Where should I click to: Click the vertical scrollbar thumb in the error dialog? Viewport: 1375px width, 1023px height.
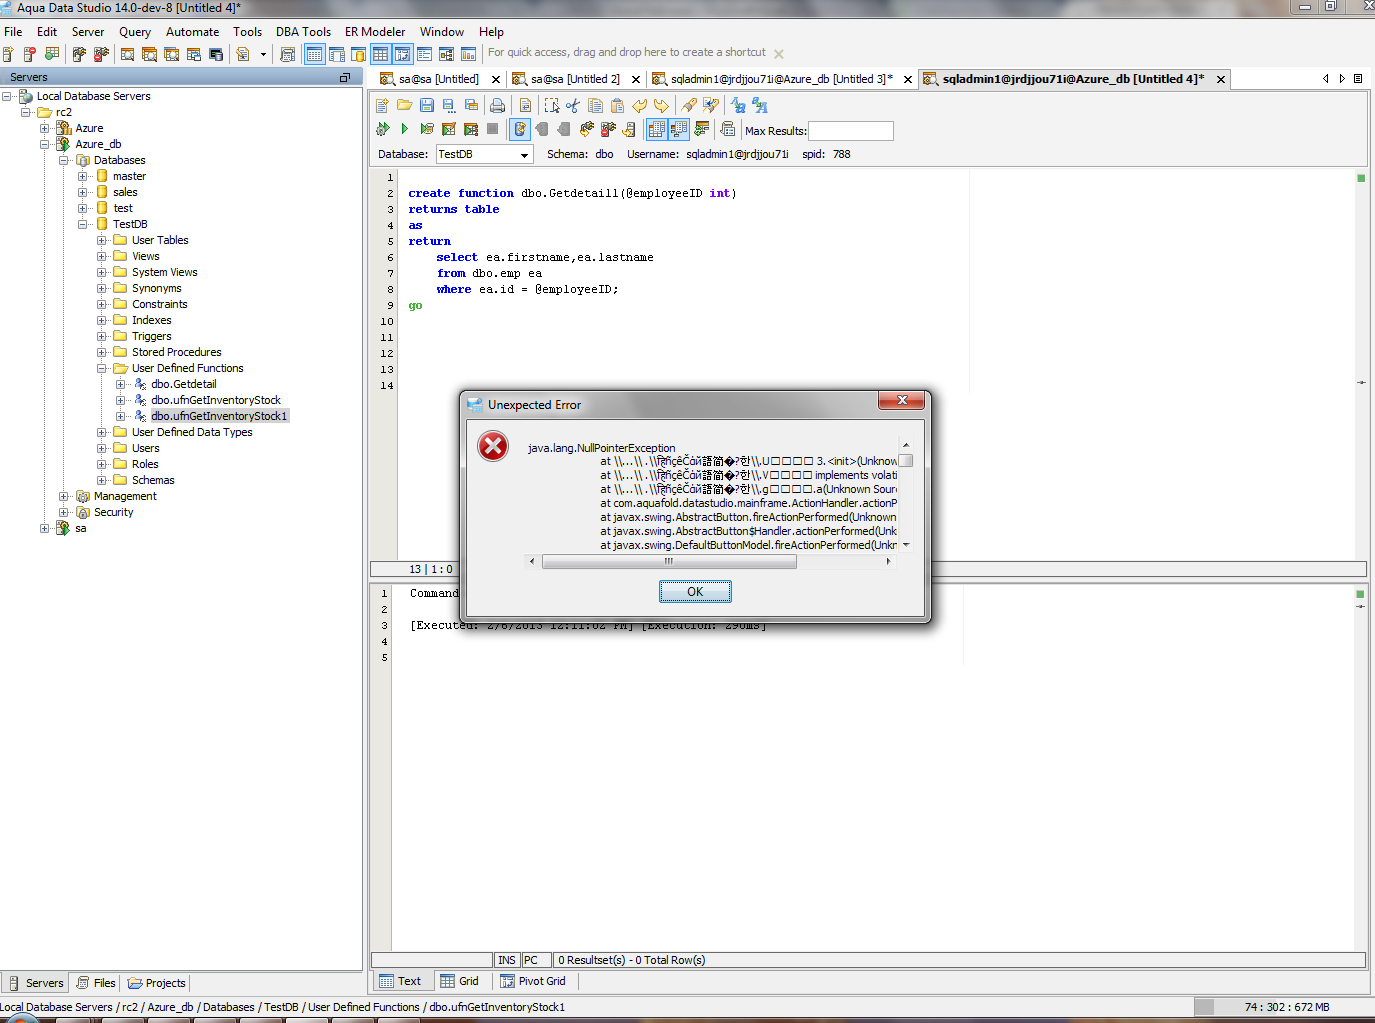coord(906,461)
